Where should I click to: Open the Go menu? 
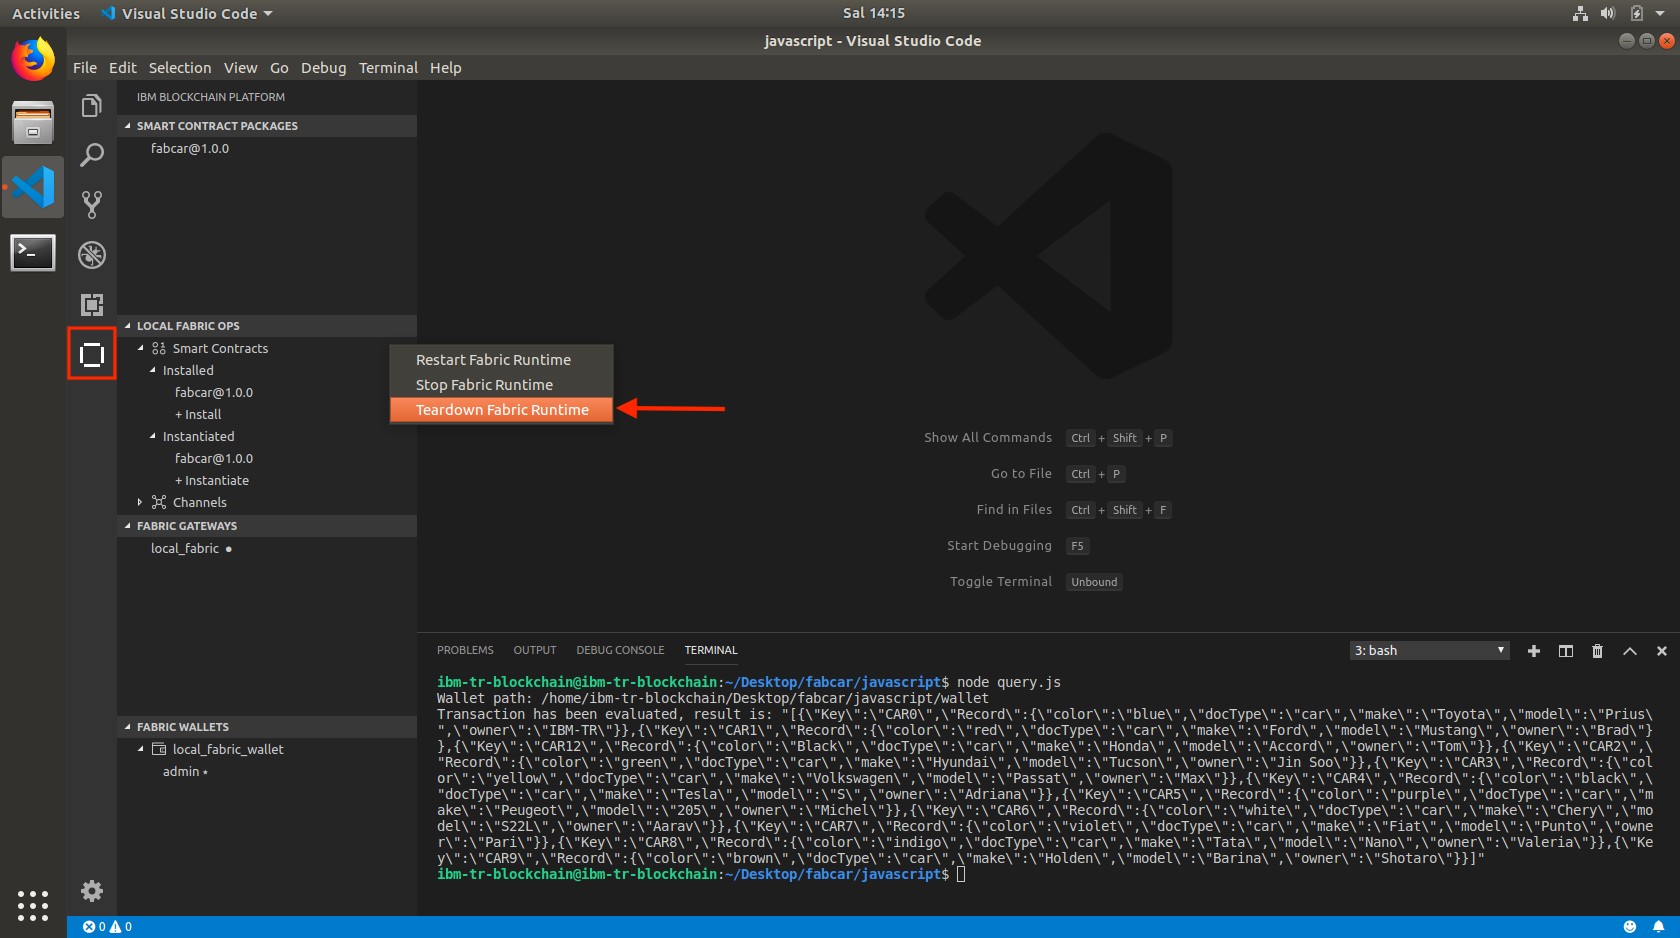(x=279, y=68)
